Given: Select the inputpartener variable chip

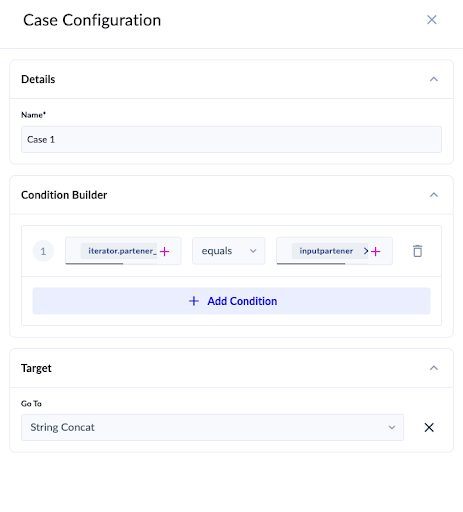Looking at the screenshot, I should [x=326, y=251].
